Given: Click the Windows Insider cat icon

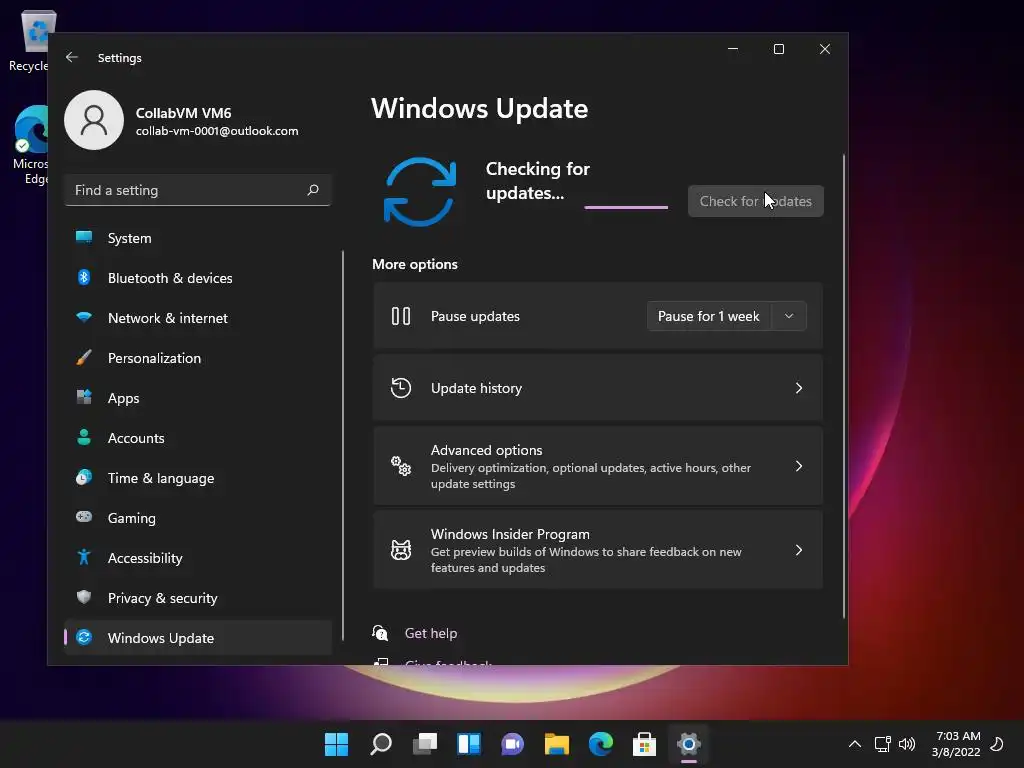Looking at the screenshot, I should 401,550.
